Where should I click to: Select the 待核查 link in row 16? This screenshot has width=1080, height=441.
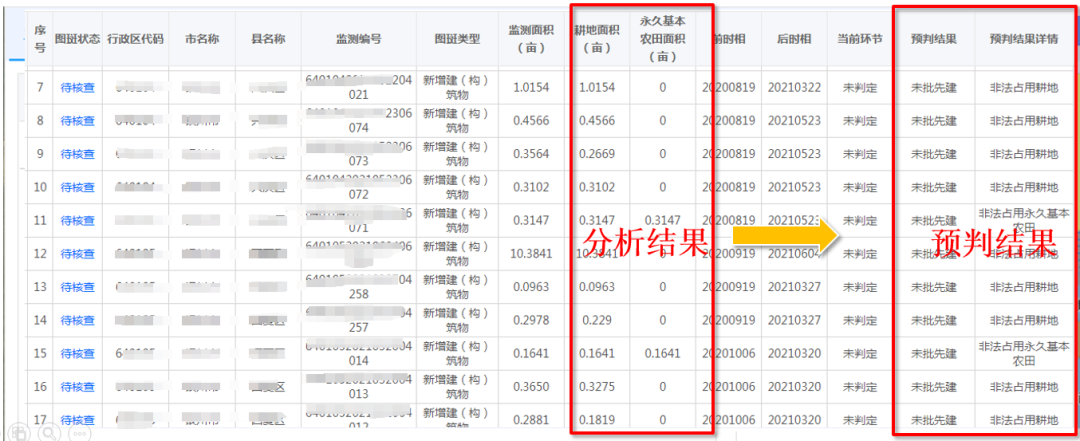pos(77,386)
